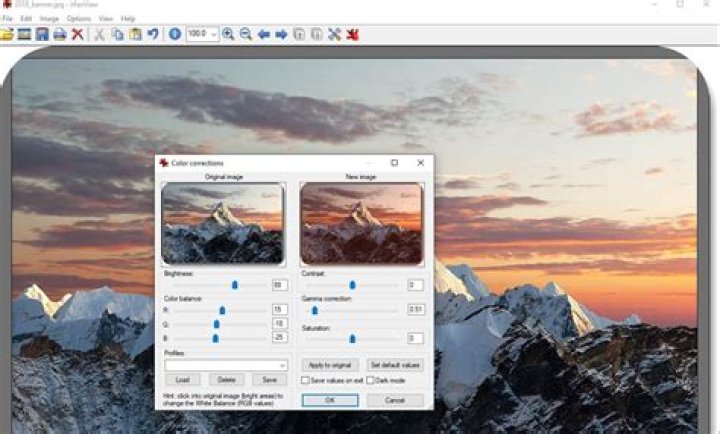Click the Brightness slider handle

pyautogui.click(x=236, y=285)
